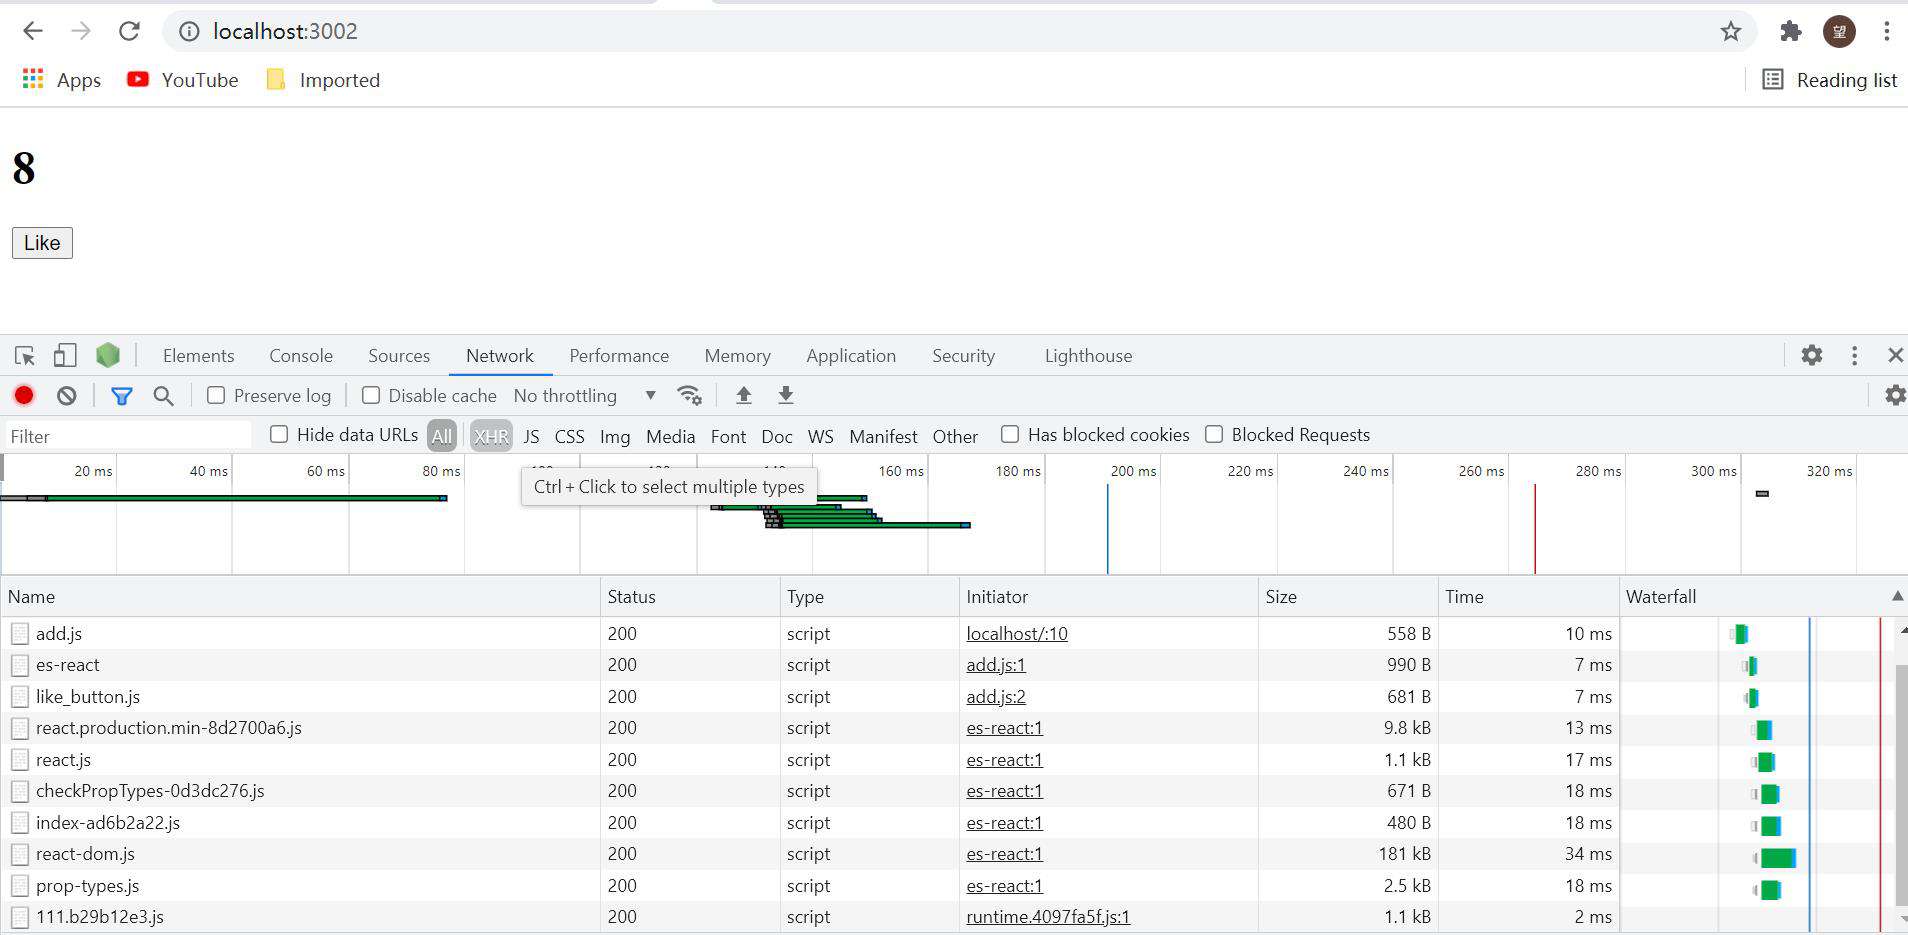
Task: Open the Reading list panel
Action: coord(1830,80)
